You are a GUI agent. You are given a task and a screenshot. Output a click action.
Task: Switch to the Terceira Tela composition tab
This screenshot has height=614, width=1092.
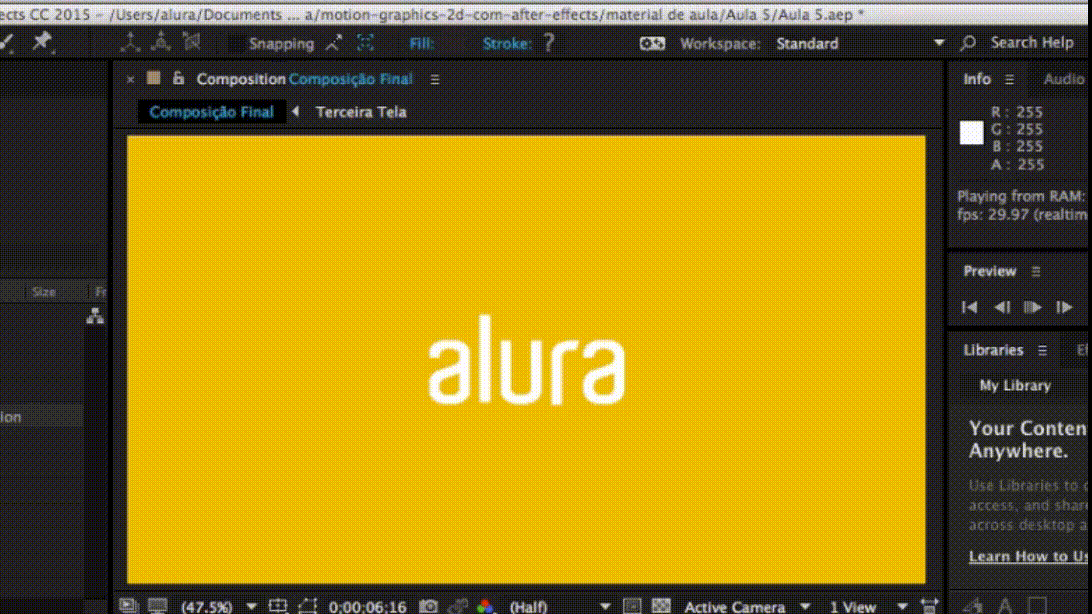point(361,112)
